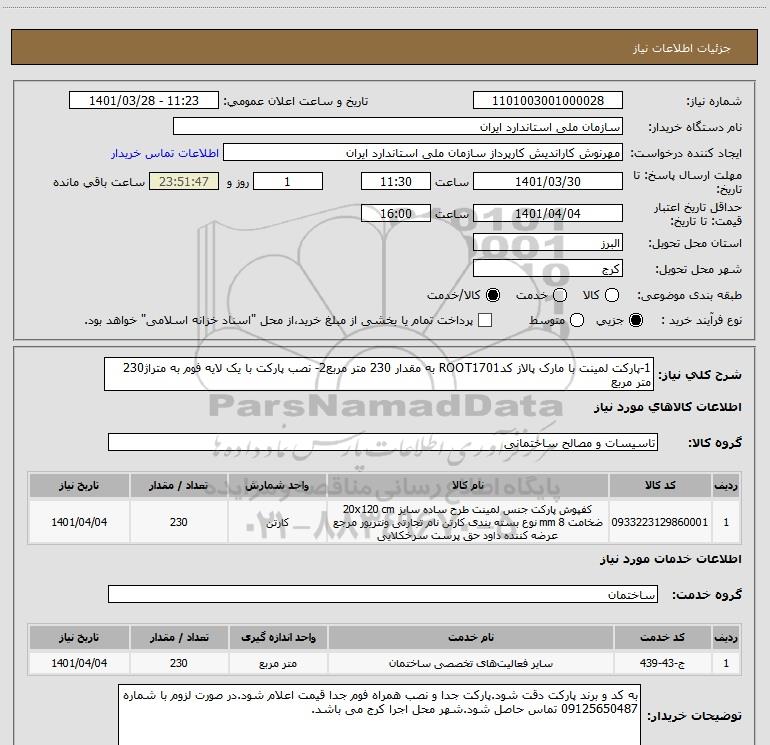Click the goods group field تاسیسات و مصالح ساختمانی
Viewport: 770px width, 745px height.
[x=383, y=442]
